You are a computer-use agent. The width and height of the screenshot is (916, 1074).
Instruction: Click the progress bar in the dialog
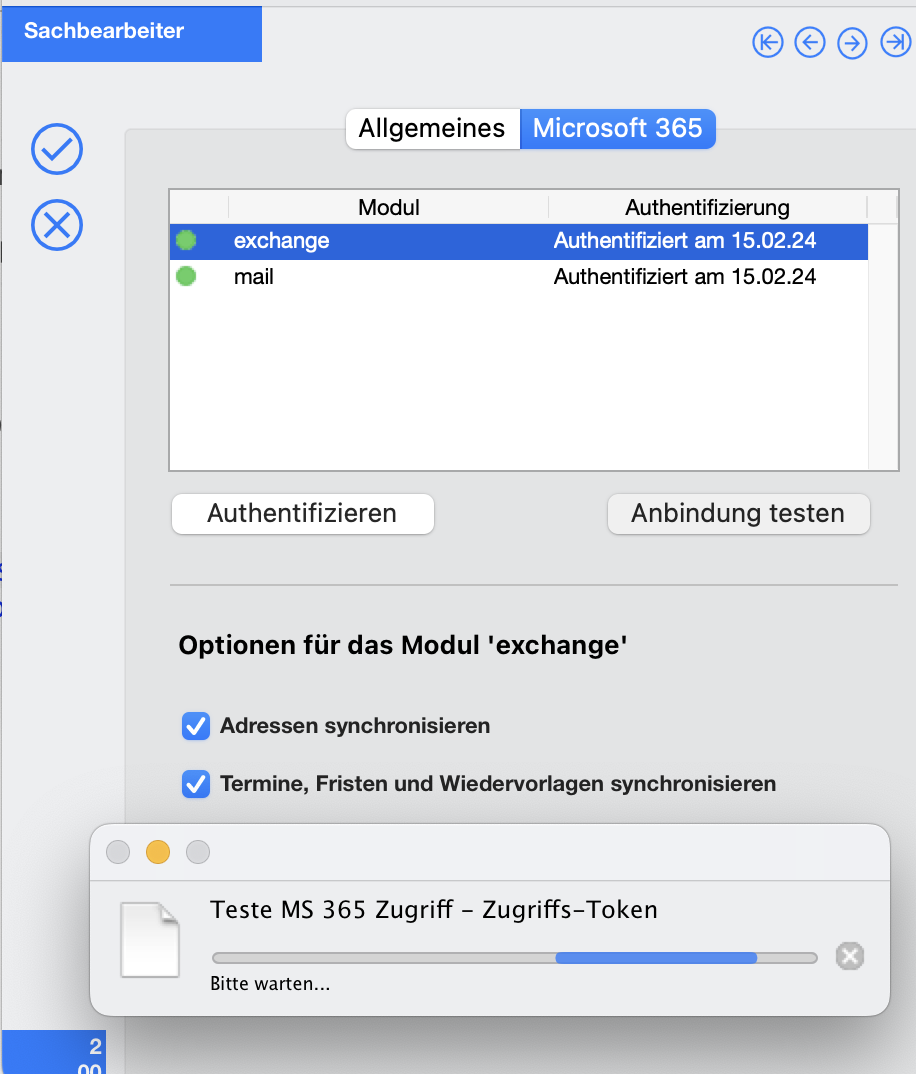(515, 958)
